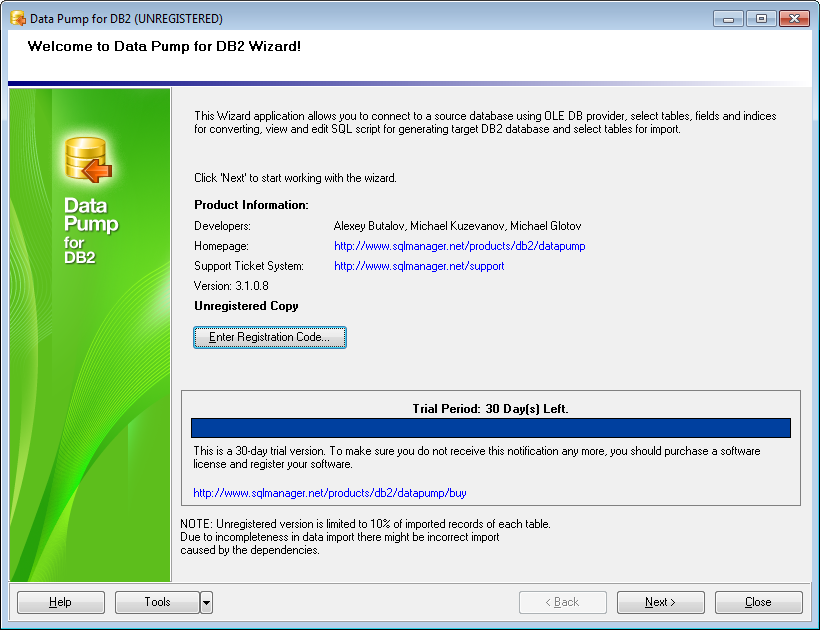Screen dimensions: 820x630
Task: Open the Homepage datapump link
Action: (460, 246)
